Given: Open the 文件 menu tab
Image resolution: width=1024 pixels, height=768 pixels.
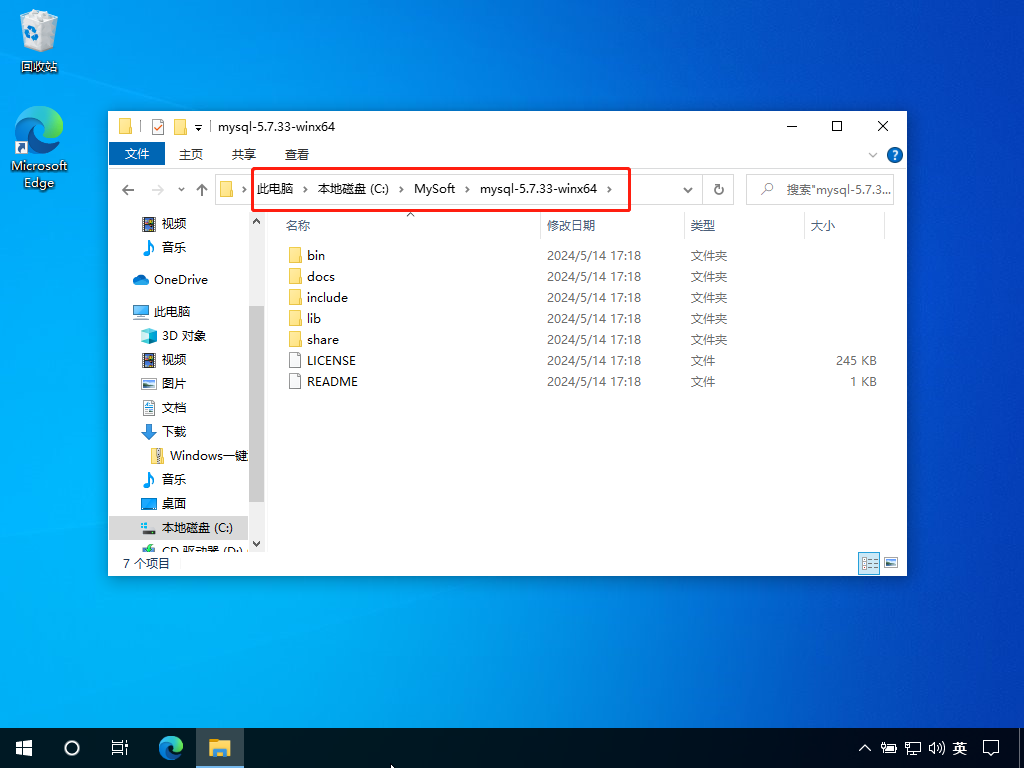Looking at the screenshot, I should coord(137,154).
